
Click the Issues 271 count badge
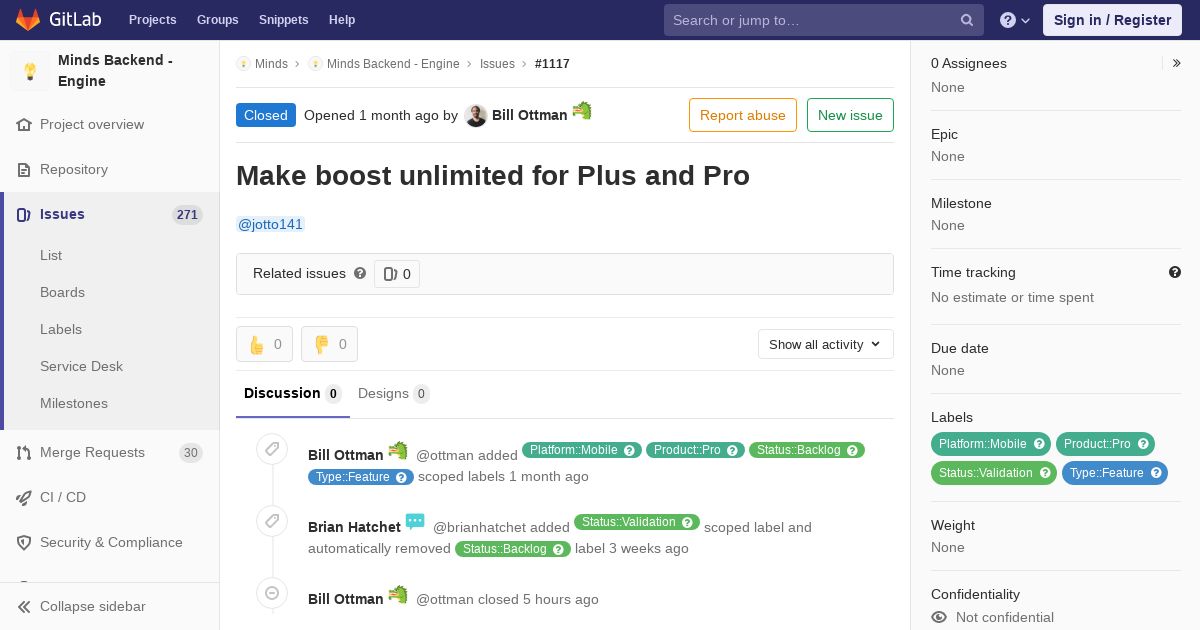point(187,215)
